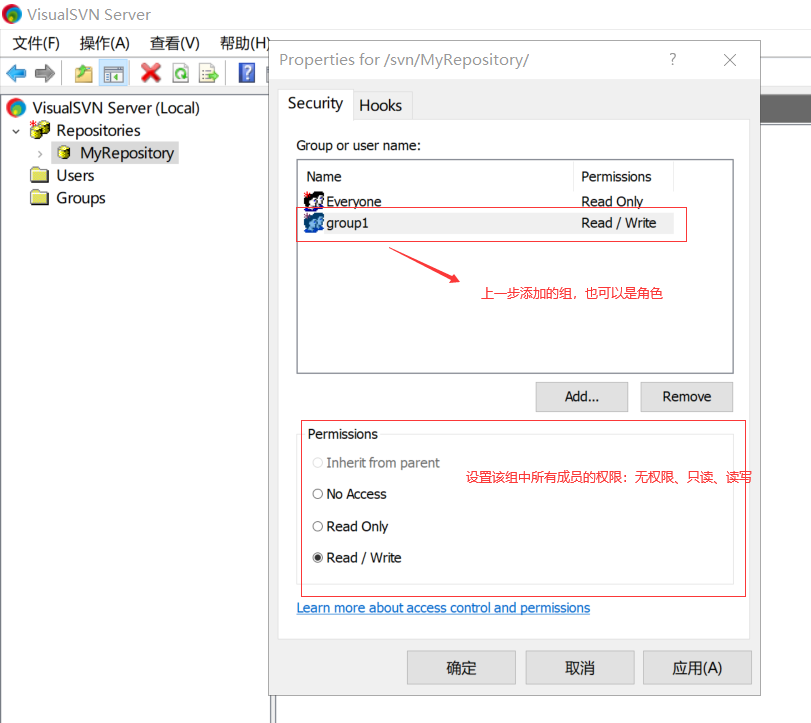Open the 操作(A) menu
The width and height of the screenshot is (811, 723).
pos(104,43)
